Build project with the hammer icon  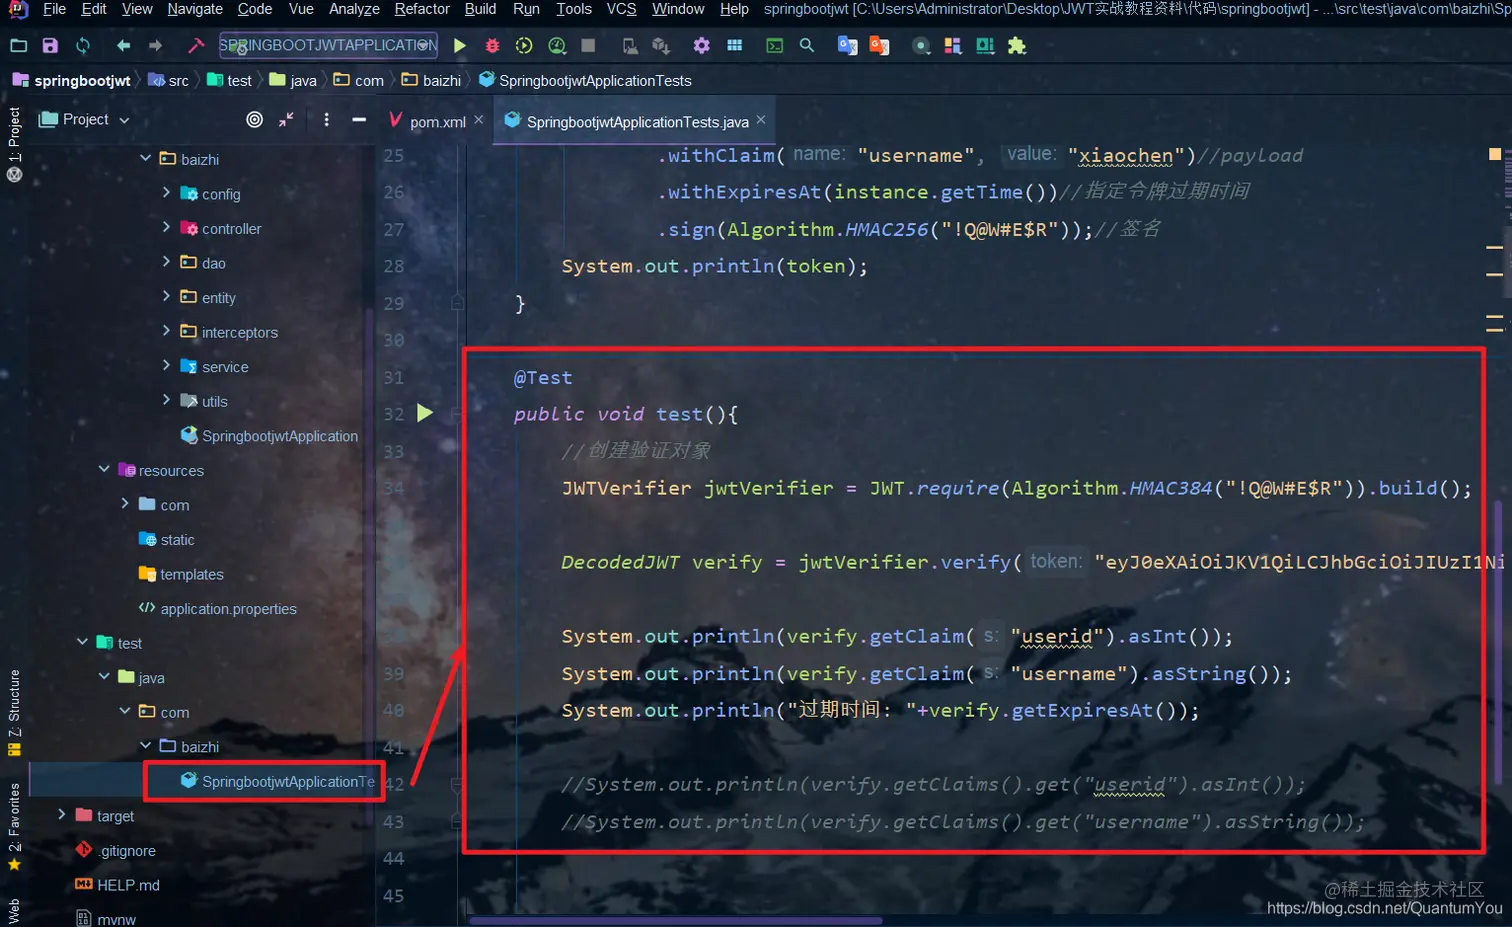(196, 46)
